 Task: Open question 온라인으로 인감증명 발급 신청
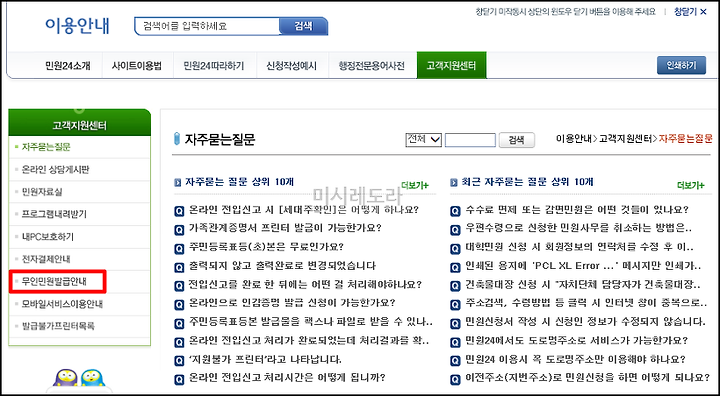pyautogui.click(x=292, y=303)
